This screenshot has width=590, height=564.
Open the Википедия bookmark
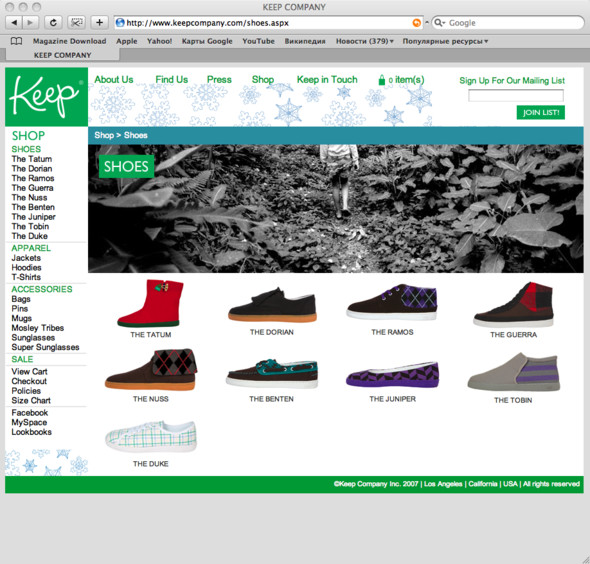[305, 41]
